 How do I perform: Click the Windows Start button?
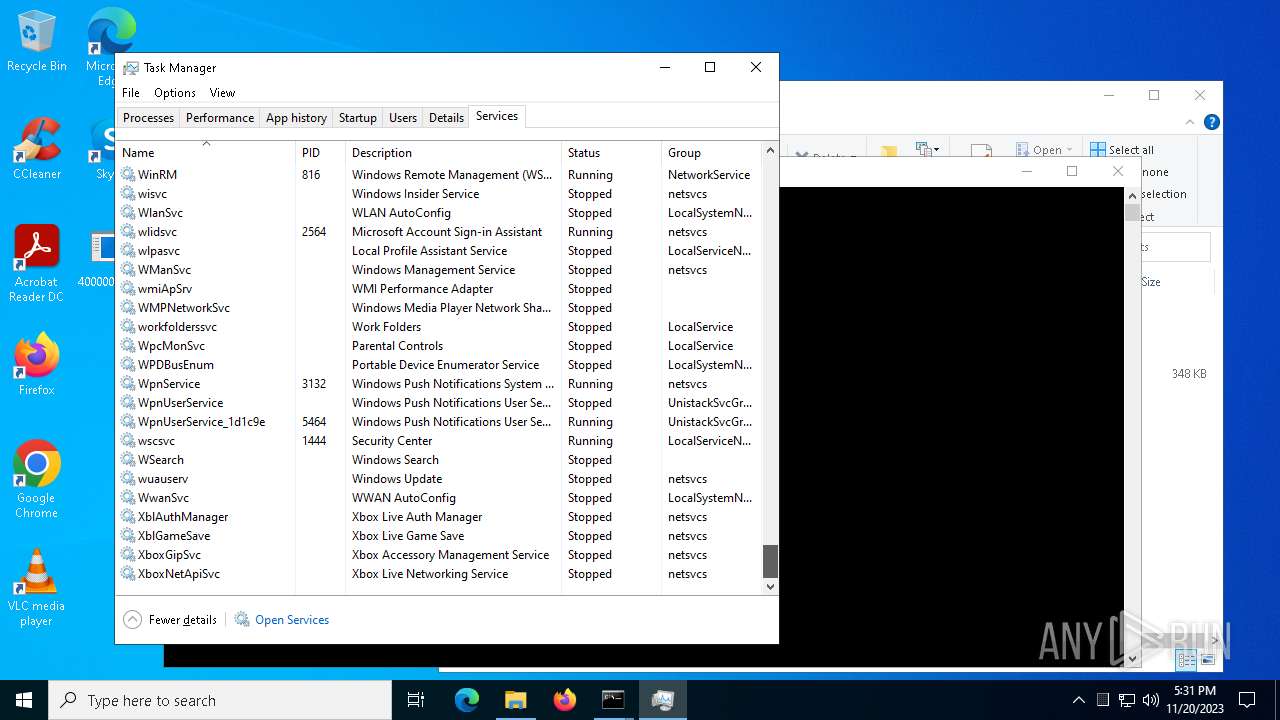[24, 700]
